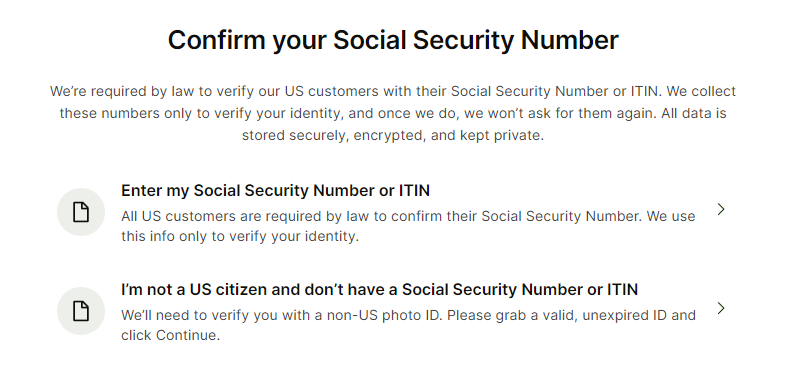
Task: Choose 'I'm not a US citizen' option title
Action: coord(379,289)
